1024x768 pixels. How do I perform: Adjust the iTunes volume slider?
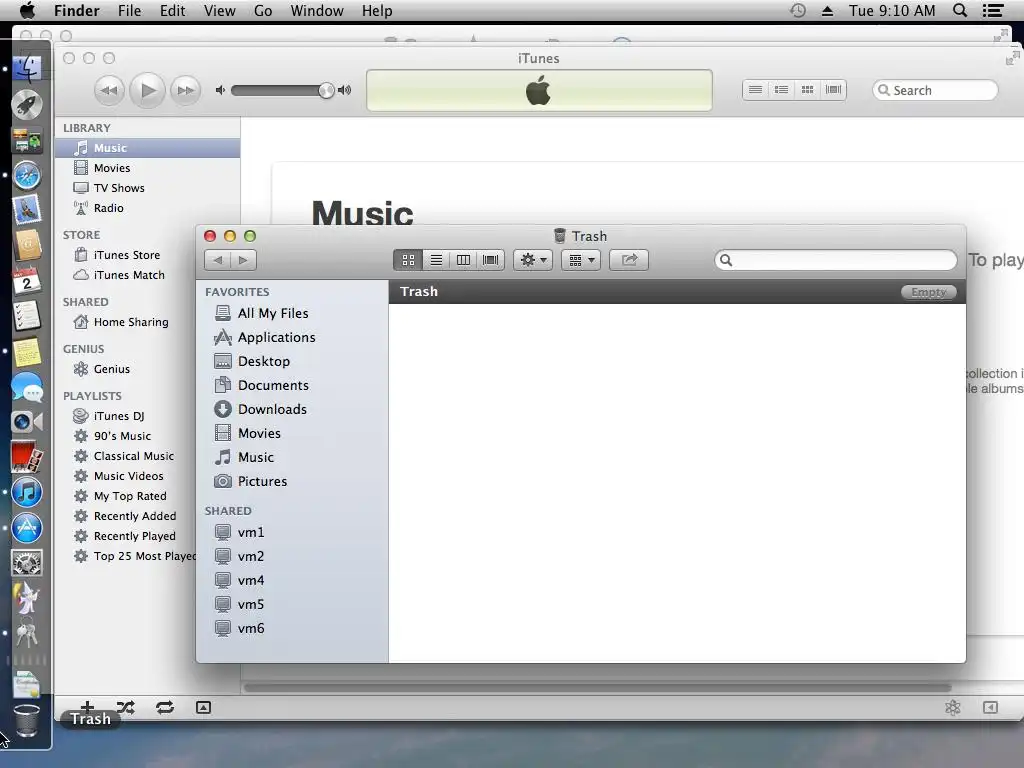click(x=282, y=90)
